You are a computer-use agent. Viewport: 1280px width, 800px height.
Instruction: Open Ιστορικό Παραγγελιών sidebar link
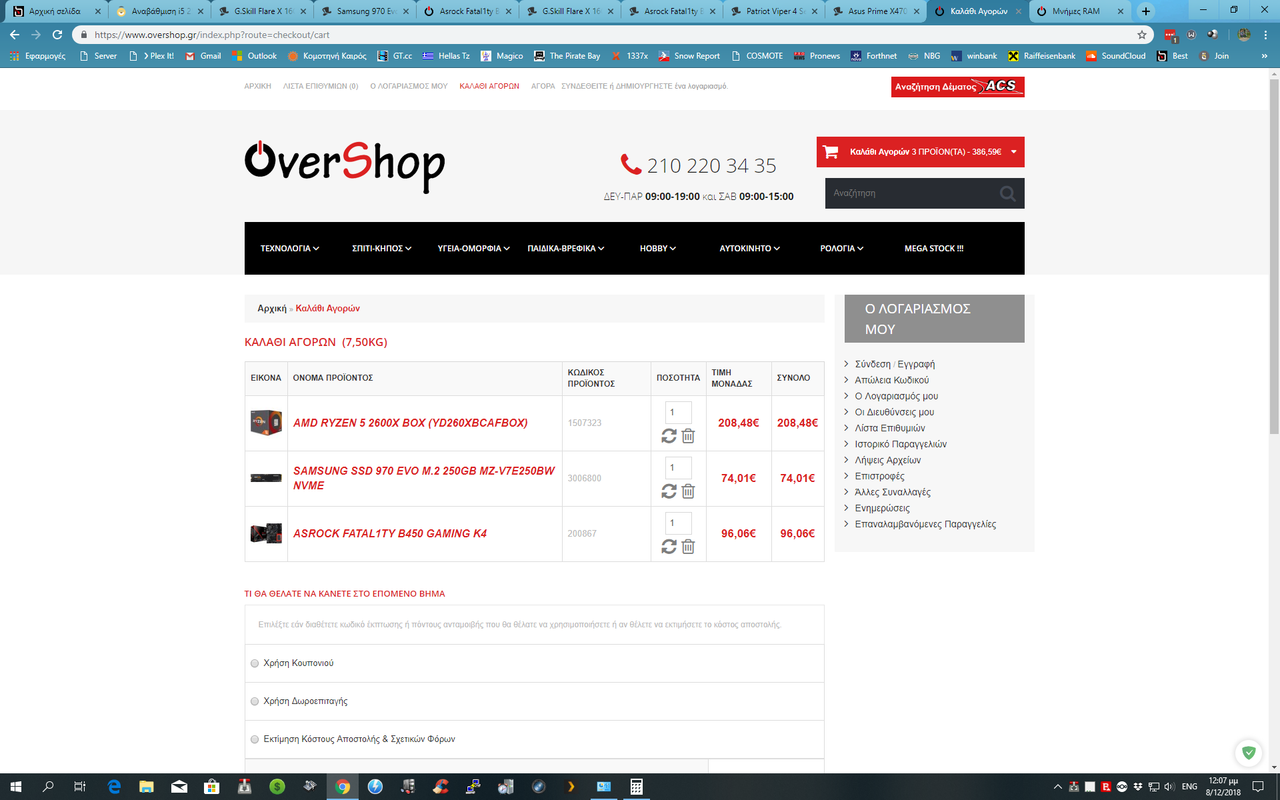[x=901, y=444]
